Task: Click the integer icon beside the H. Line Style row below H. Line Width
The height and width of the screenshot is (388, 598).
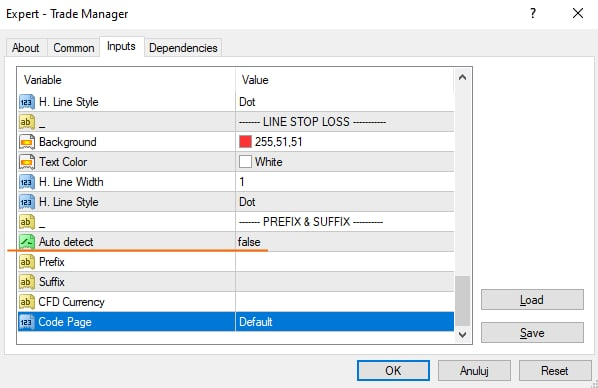Action: click(27, 202)
